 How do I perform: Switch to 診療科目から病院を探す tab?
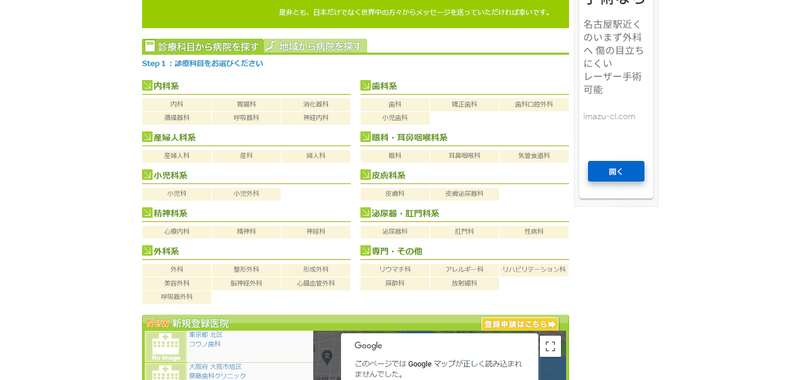(x=203, y=46)
